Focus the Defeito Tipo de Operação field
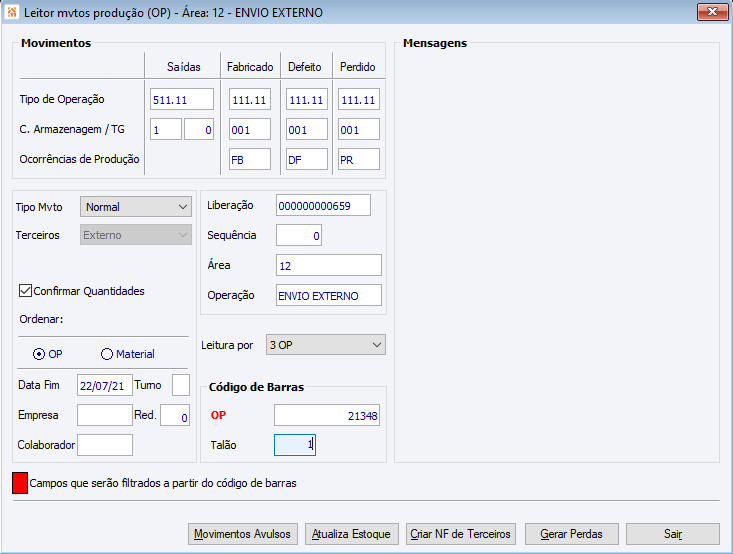Image resolution: width=733 pixels, height=554 pixels. (307, 100)
